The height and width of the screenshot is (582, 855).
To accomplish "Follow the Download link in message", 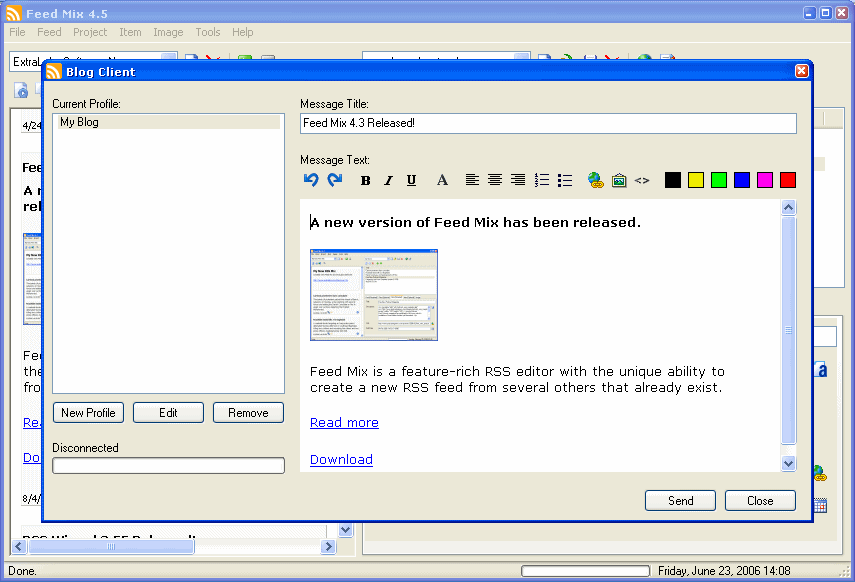I will 341,460.
